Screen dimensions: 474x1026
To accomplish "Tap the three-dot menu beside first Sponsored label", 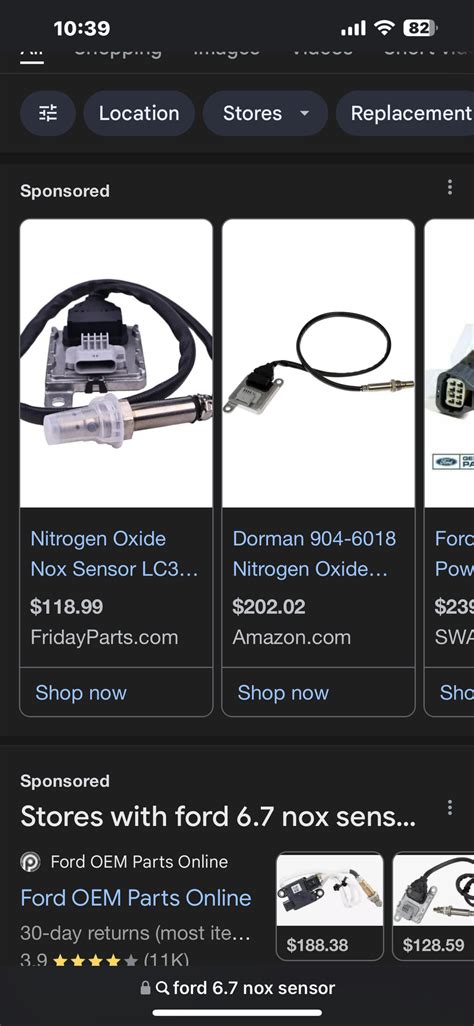I will [x=449, y=187].
